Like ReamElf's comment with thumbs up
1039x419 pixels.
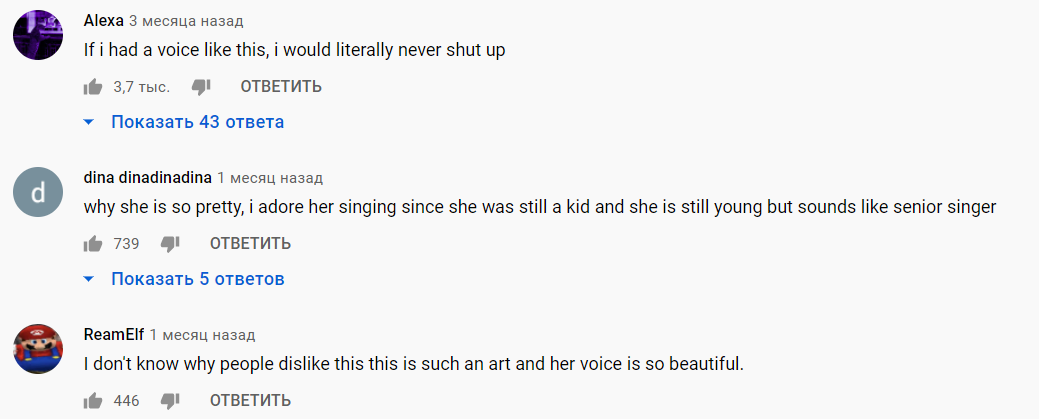tap(94, 401)
